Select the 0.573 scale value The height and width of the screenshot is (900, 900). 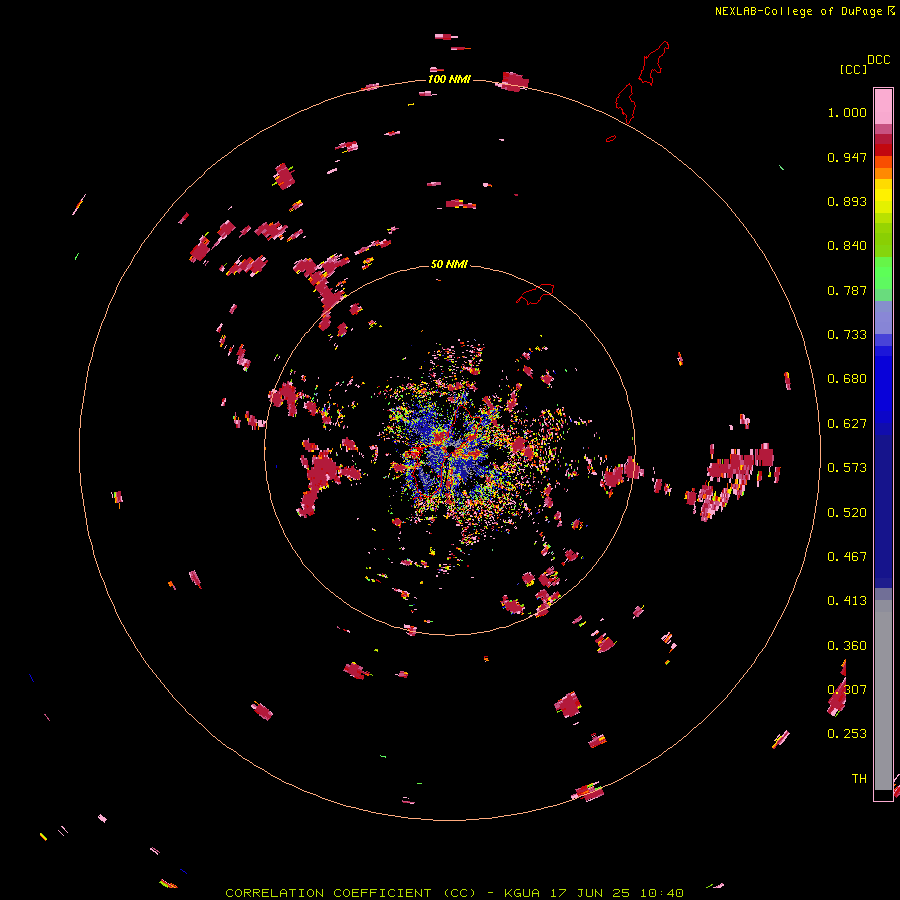click(x=847, y=468)
